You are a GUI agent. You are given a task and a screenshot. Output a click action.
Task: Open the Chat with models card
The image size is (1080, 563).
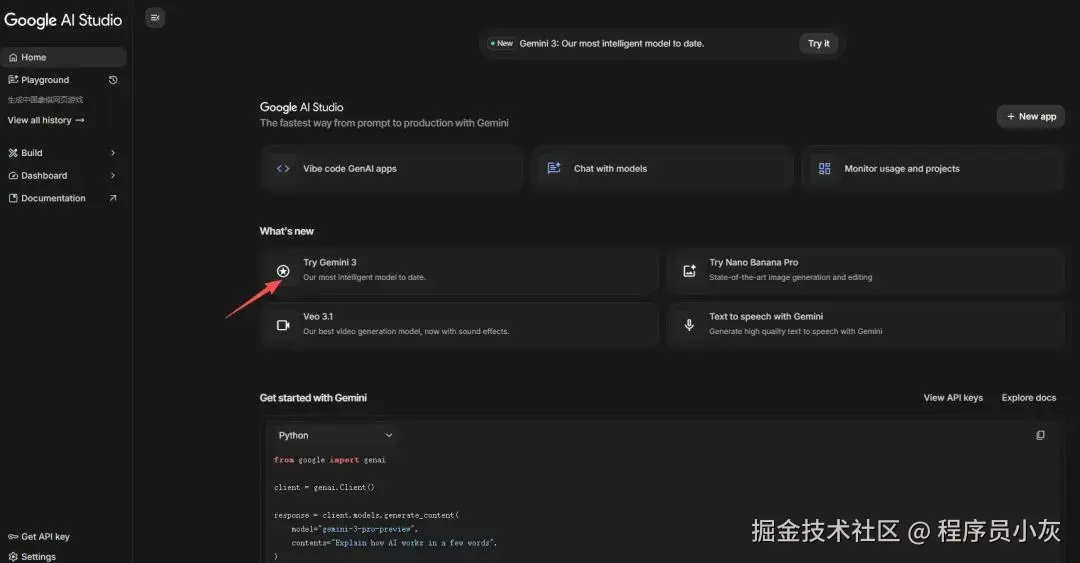(x=662, y=169)
